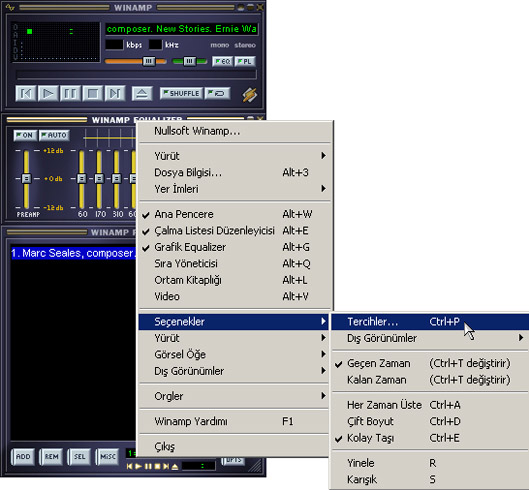The image size is (529, 490).
Task: Open Winamp Yardımı help item
Action: pyautogui.click(x=234, y=421)
